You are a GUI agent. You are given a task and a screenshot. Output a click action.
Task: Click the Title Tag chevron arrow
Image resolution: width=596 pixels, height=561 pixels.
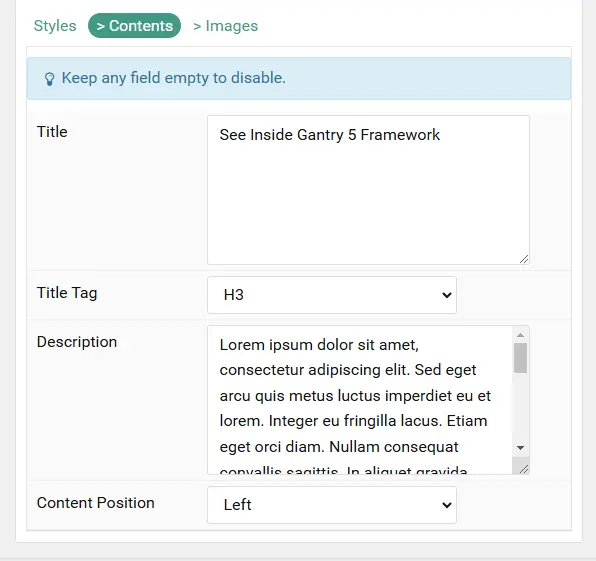[x=447, y=295]
